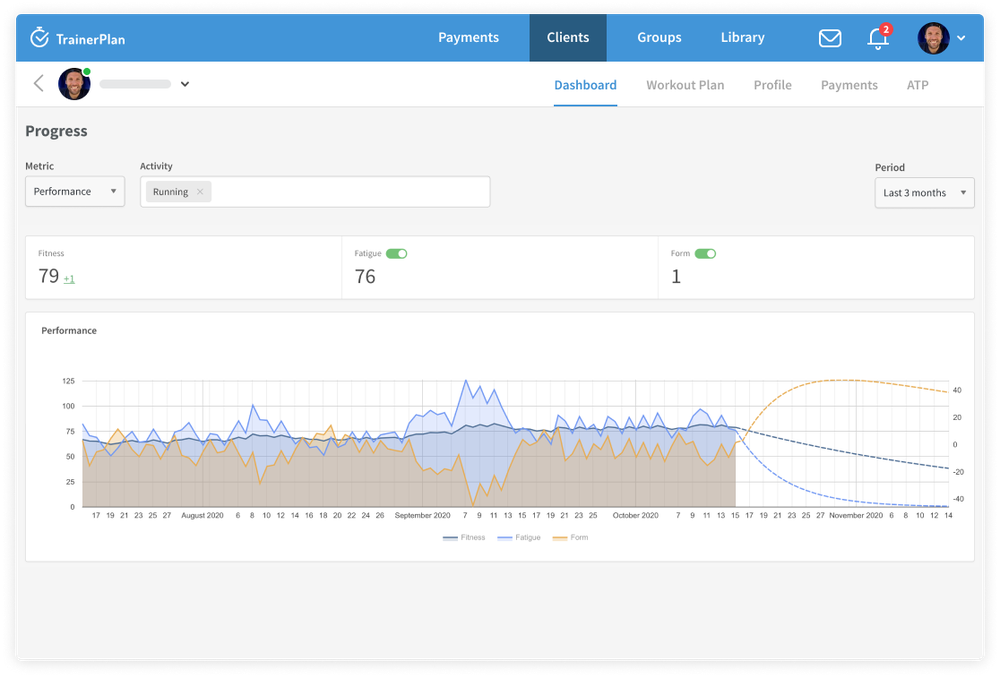Click the TrainerPlan brand text
1000x677 pixels.
click(x=91, y=40)
